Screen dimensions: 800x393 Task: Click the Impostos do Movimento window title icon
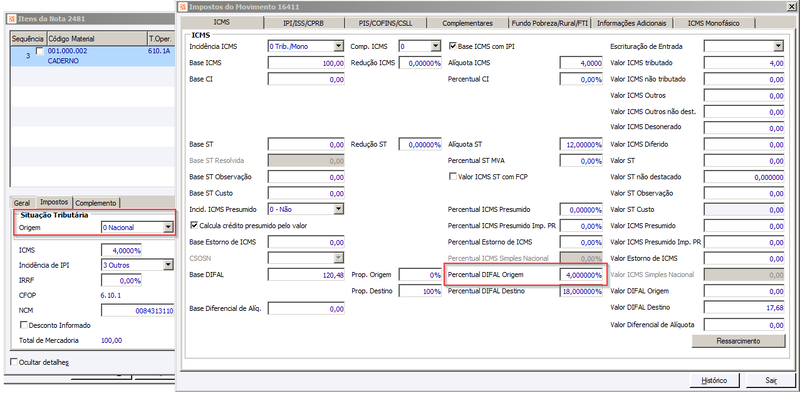coord(183,7)
